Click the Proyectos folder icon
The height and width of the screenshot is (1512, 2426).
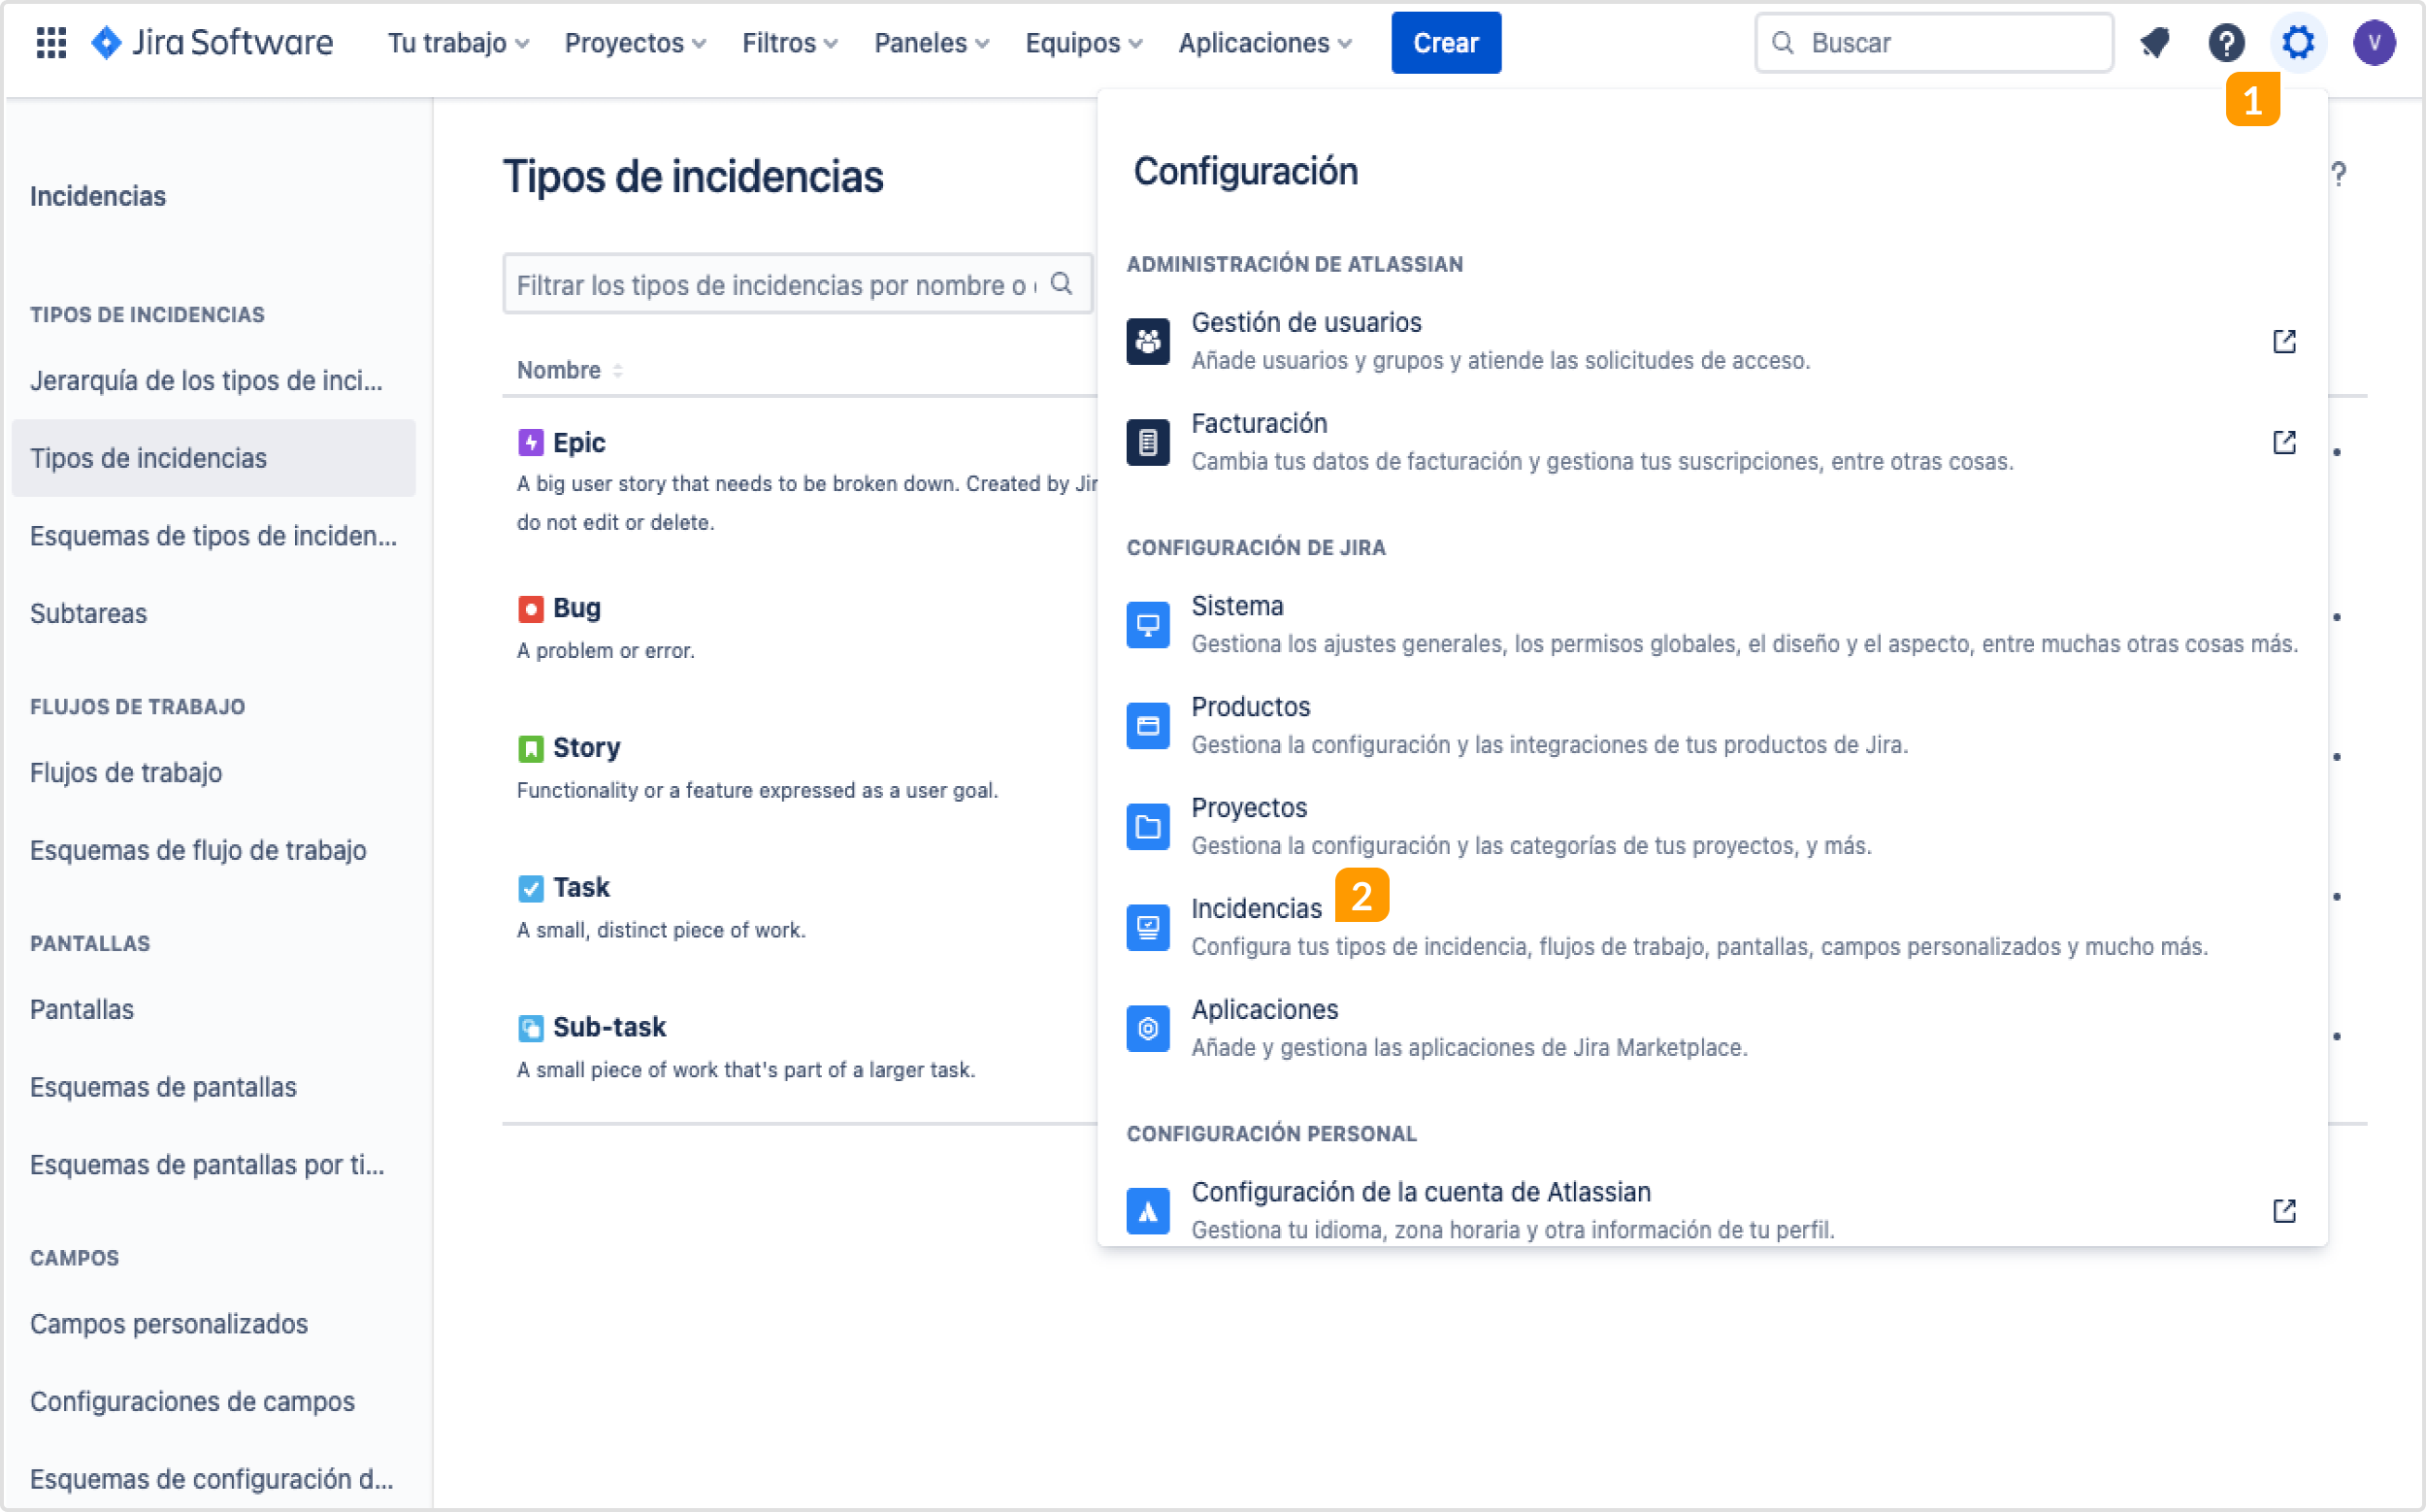1148,827
